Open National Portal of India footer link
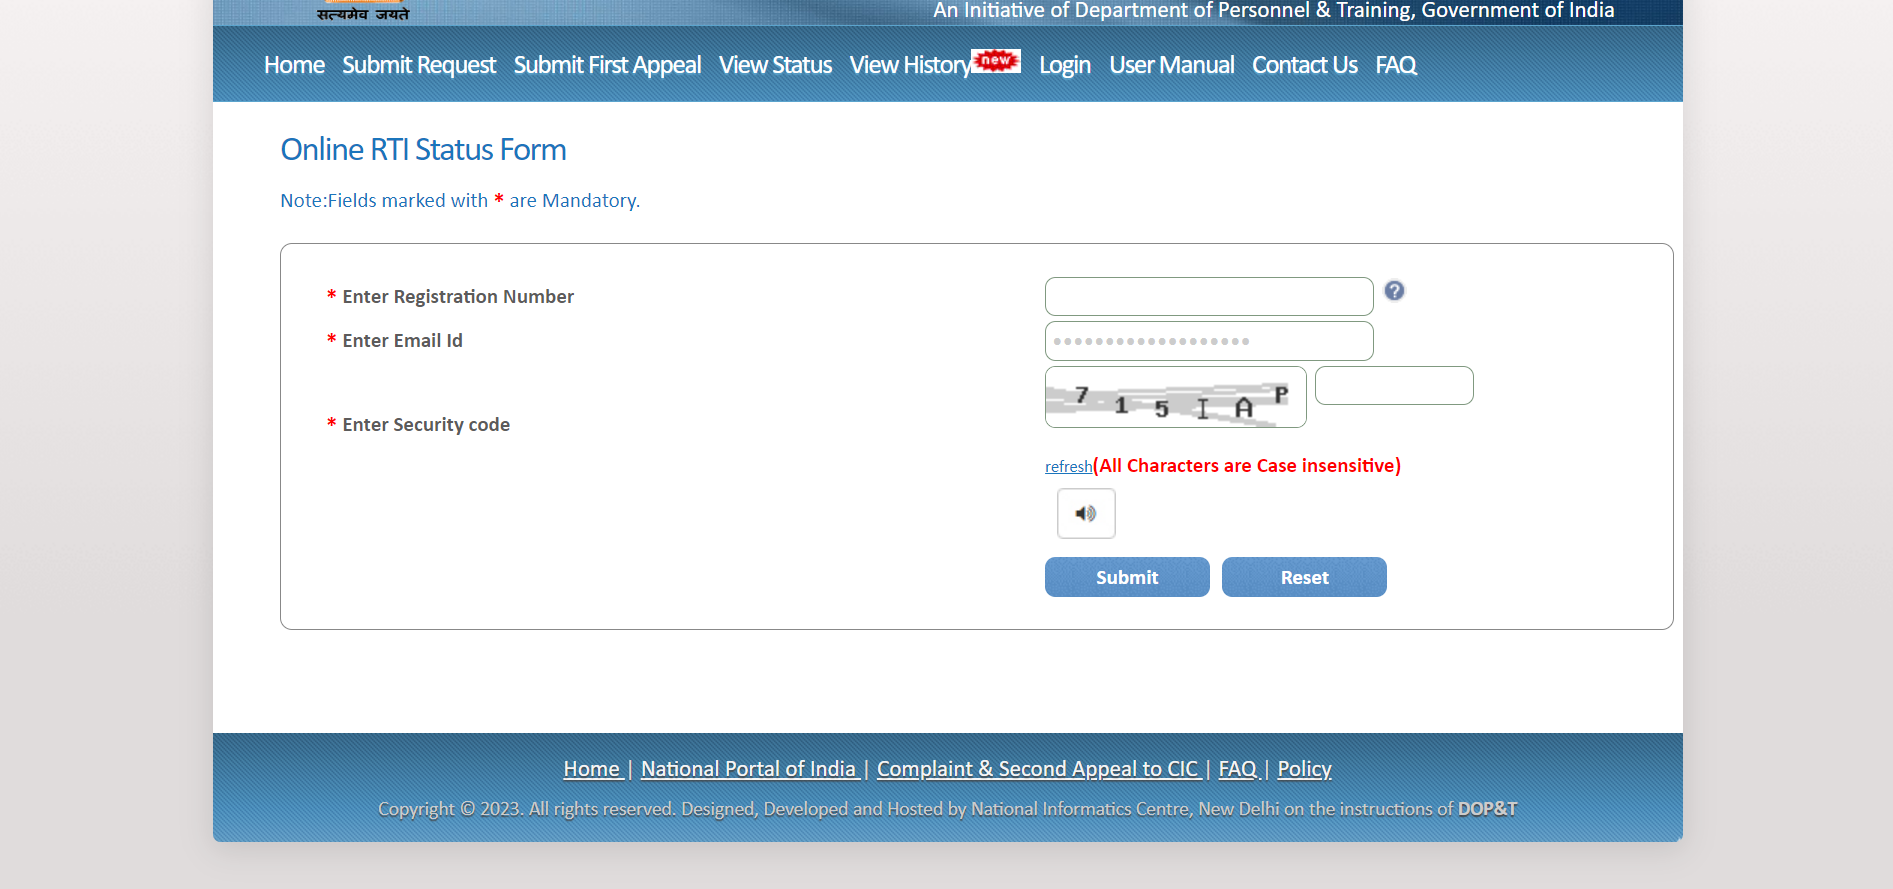This screenshot has height=889, width=1893. point(749,769)
